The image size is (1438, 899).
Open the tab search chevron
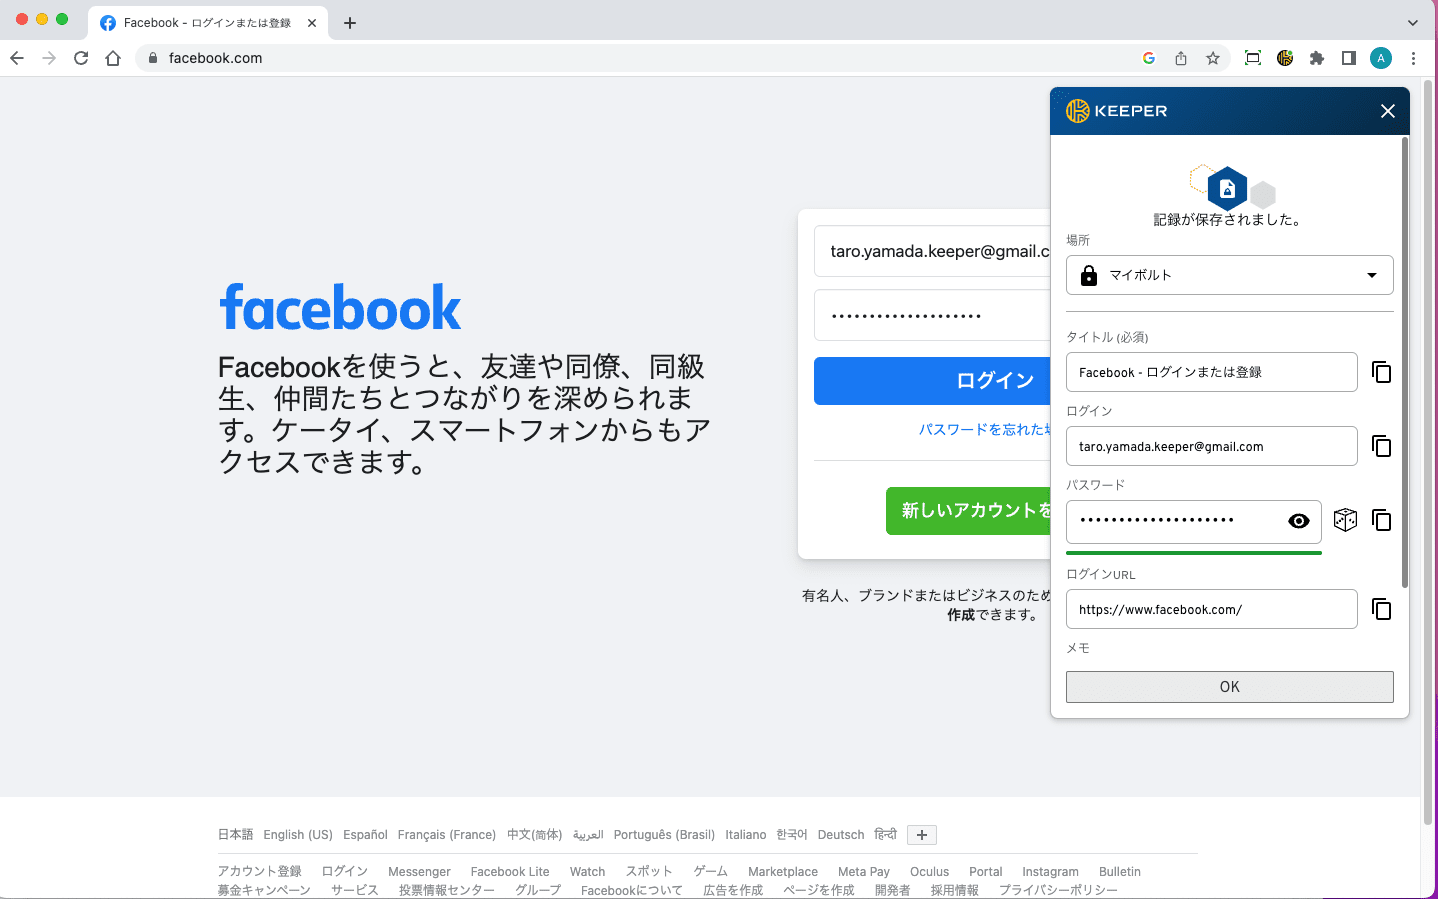[1412, 22]
